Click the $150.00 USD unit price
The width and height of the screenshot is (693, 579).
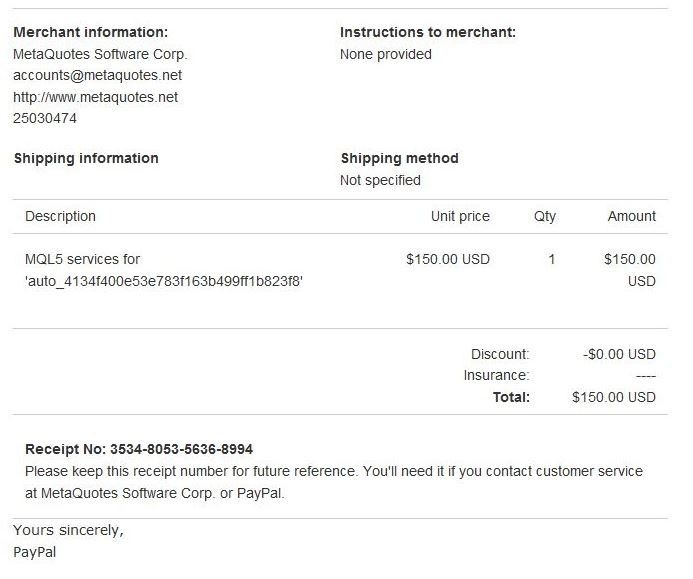tap(448, 259)
